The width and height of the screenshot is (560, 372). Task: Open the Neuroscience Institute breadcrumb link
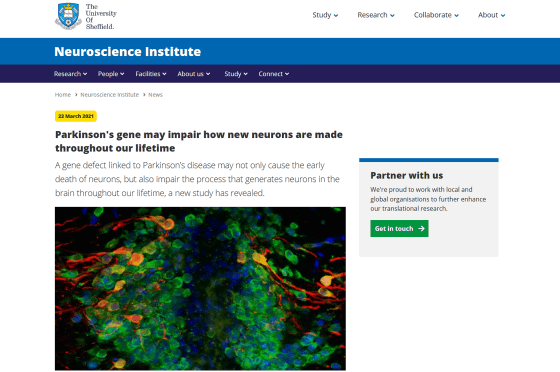pyautogui.click(x=110, y=95)
